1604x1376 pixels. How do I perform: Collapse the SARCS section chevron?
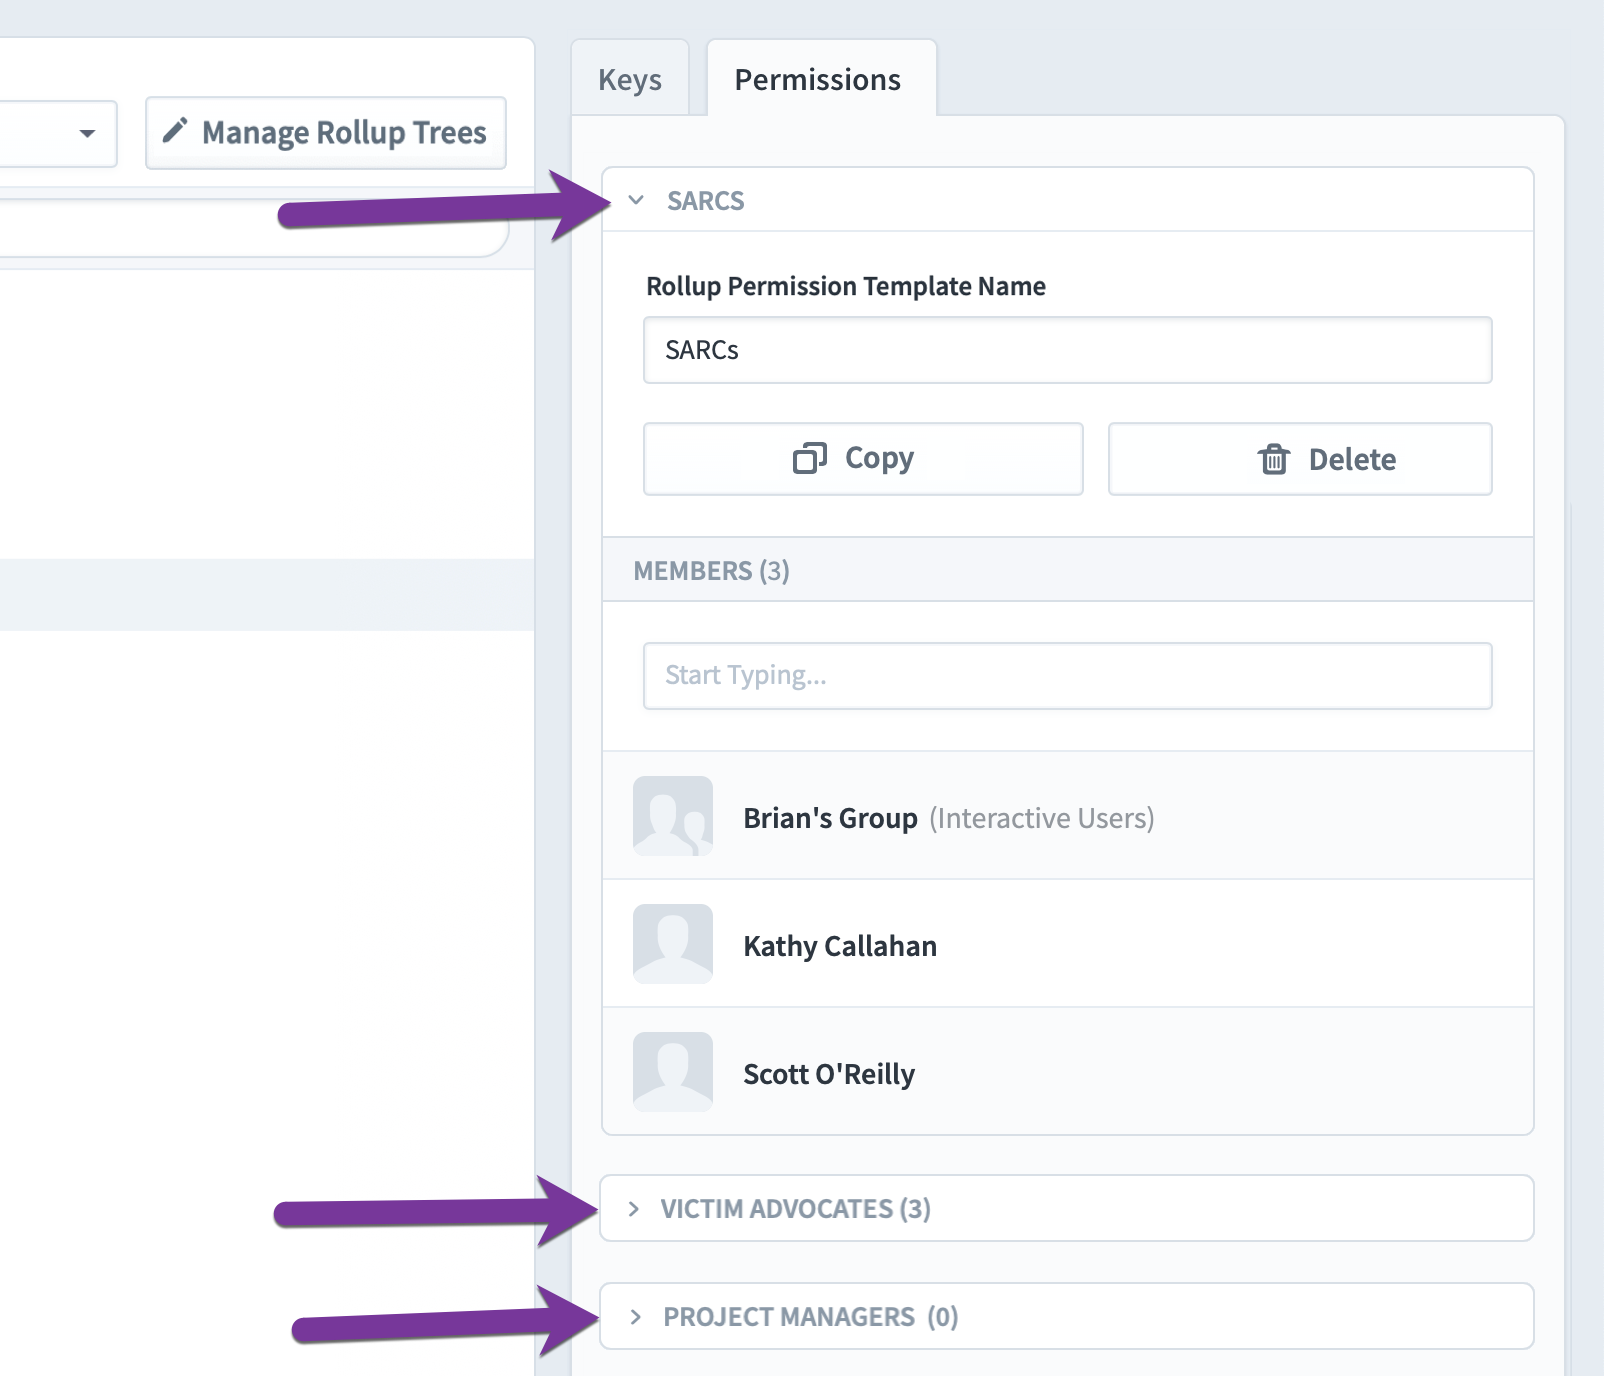(636, 200)
